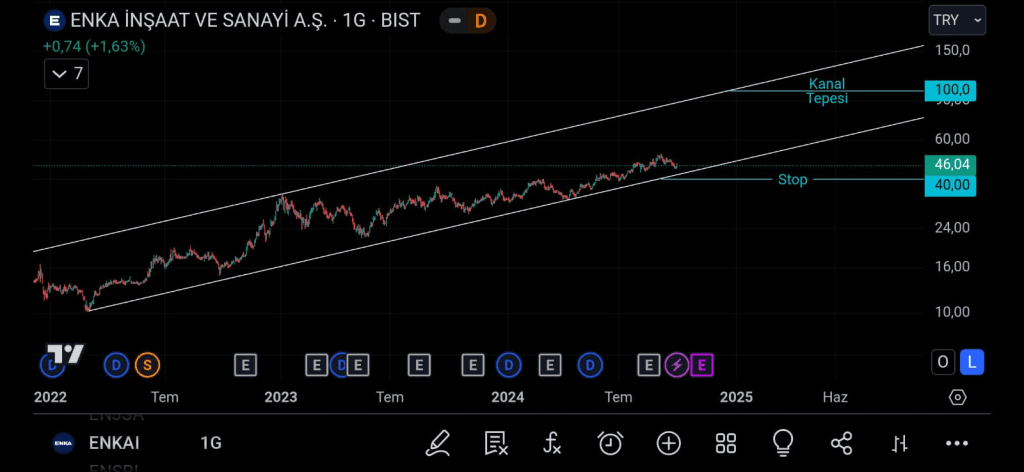The height and width of the screenshot is (472, 1024).
Task: Tap the 60,00 price axis value
Action: 952,138
